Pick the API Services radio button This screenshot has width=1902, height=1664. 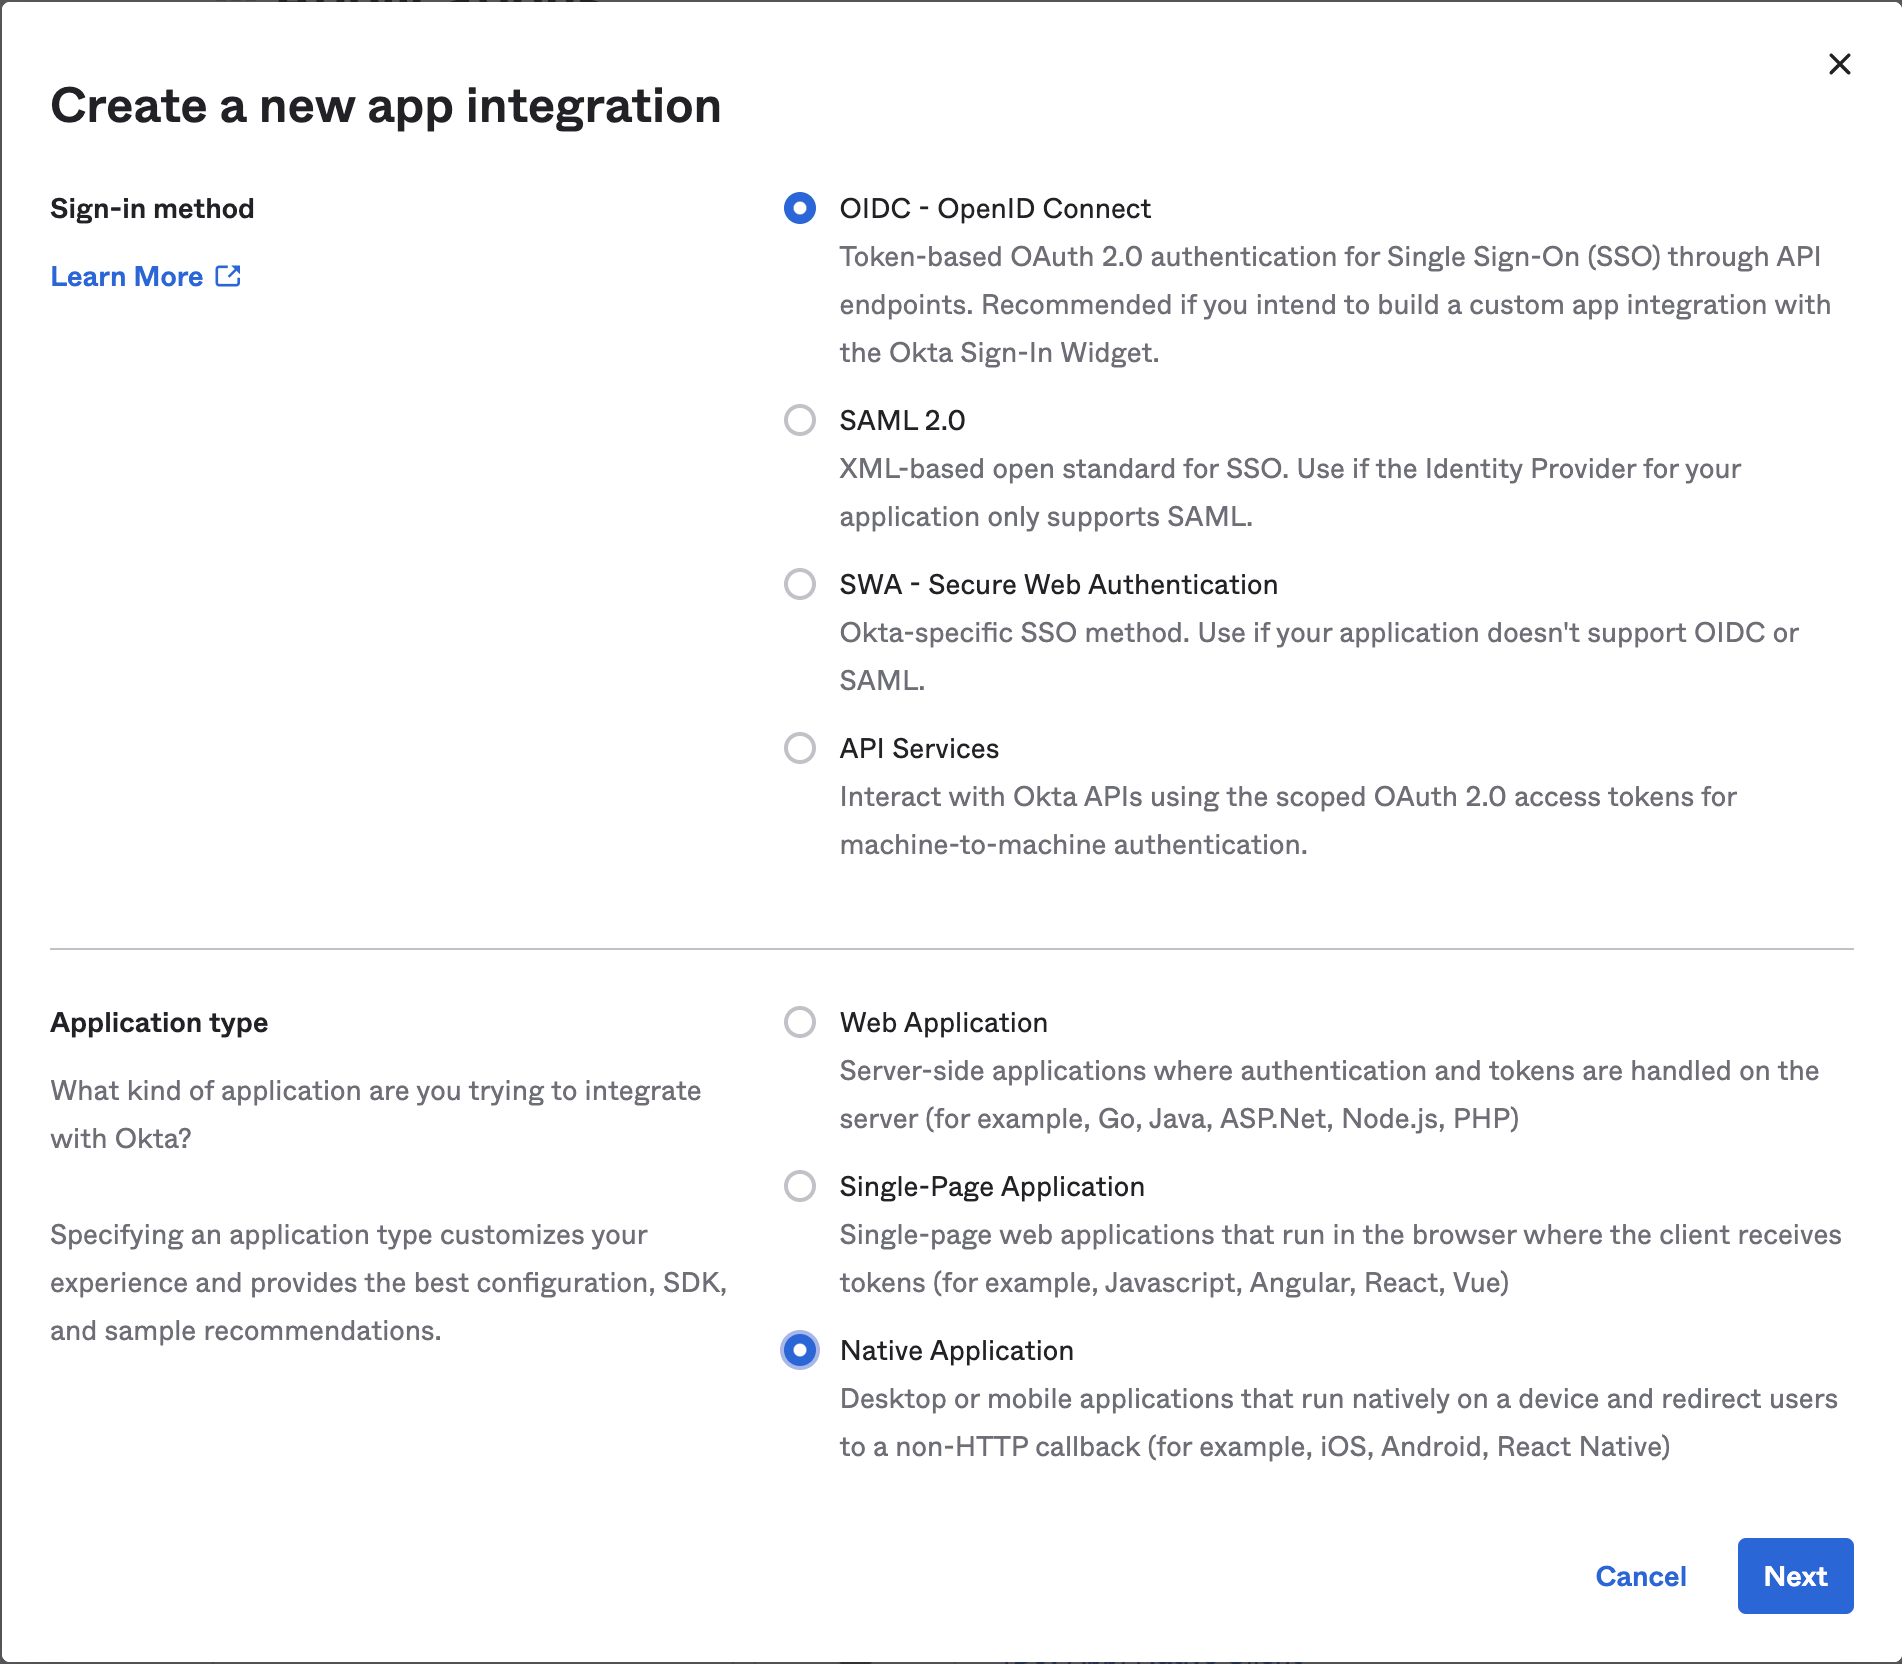click(799, 748)
